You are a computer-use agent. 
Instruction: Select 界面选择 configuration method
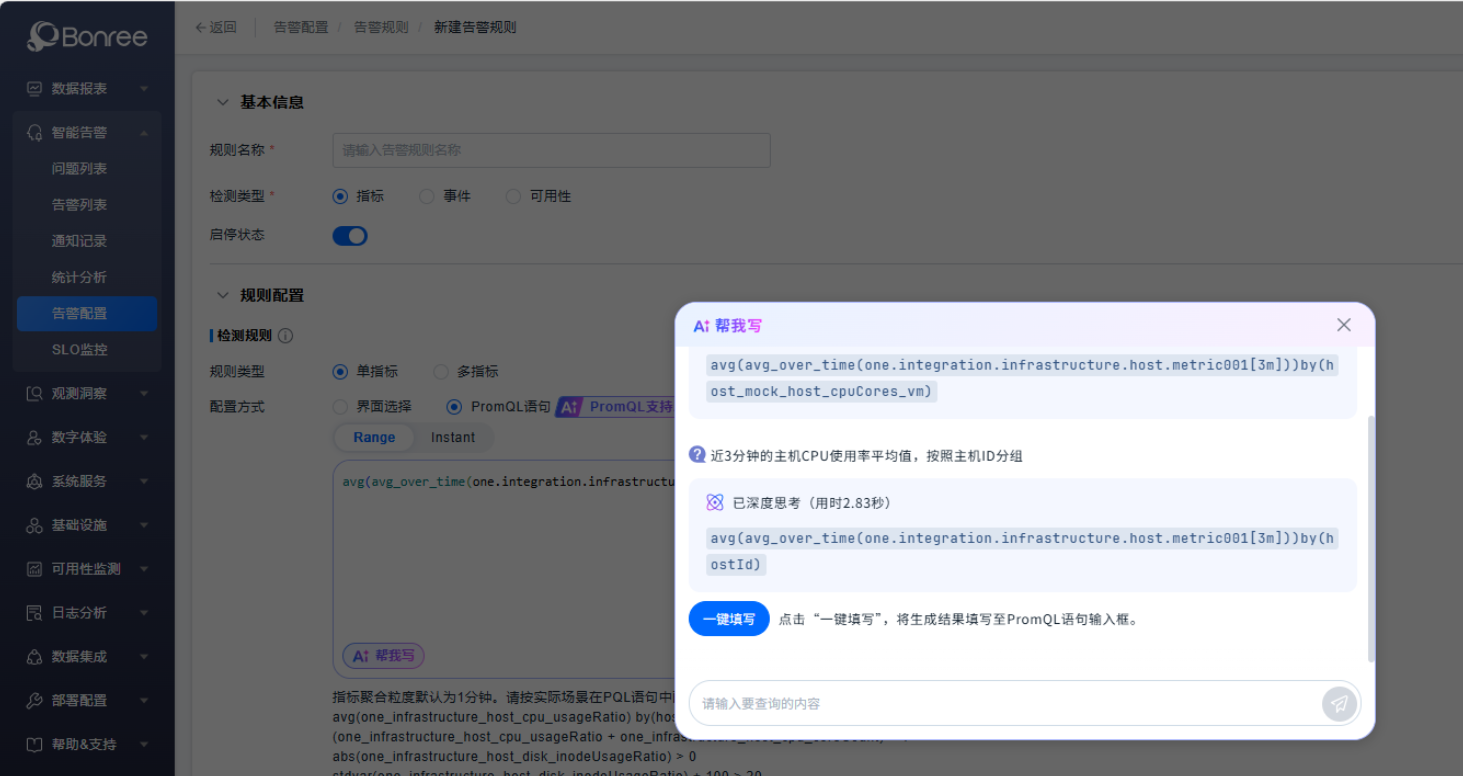click(x=340, y=407)
